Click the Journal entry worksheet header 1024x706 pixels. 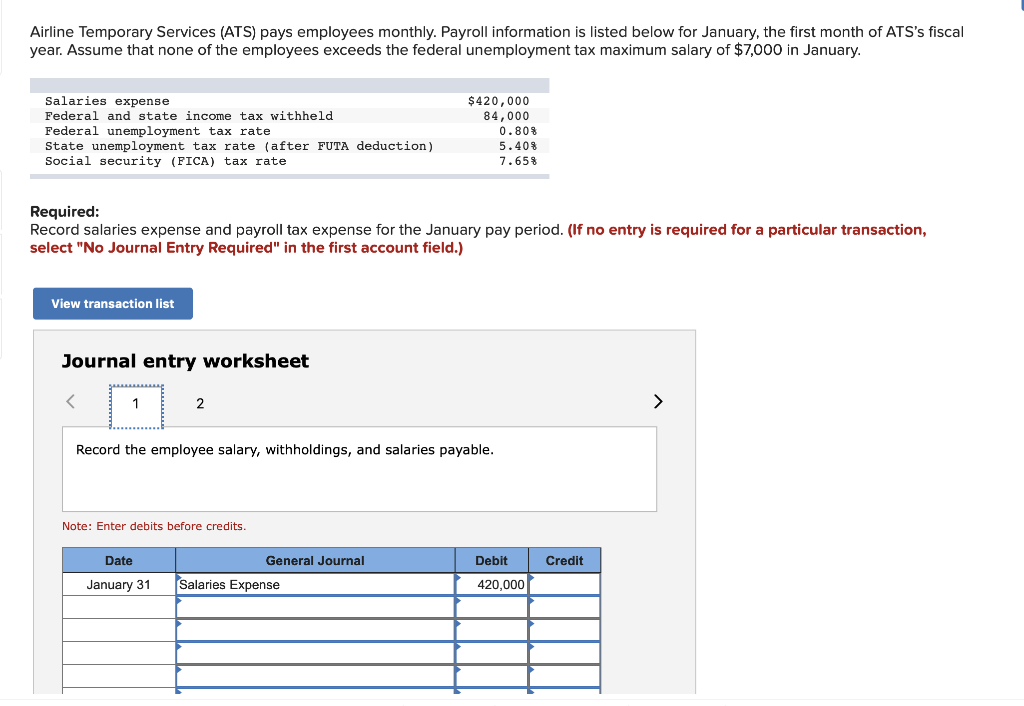click(185, 361)
